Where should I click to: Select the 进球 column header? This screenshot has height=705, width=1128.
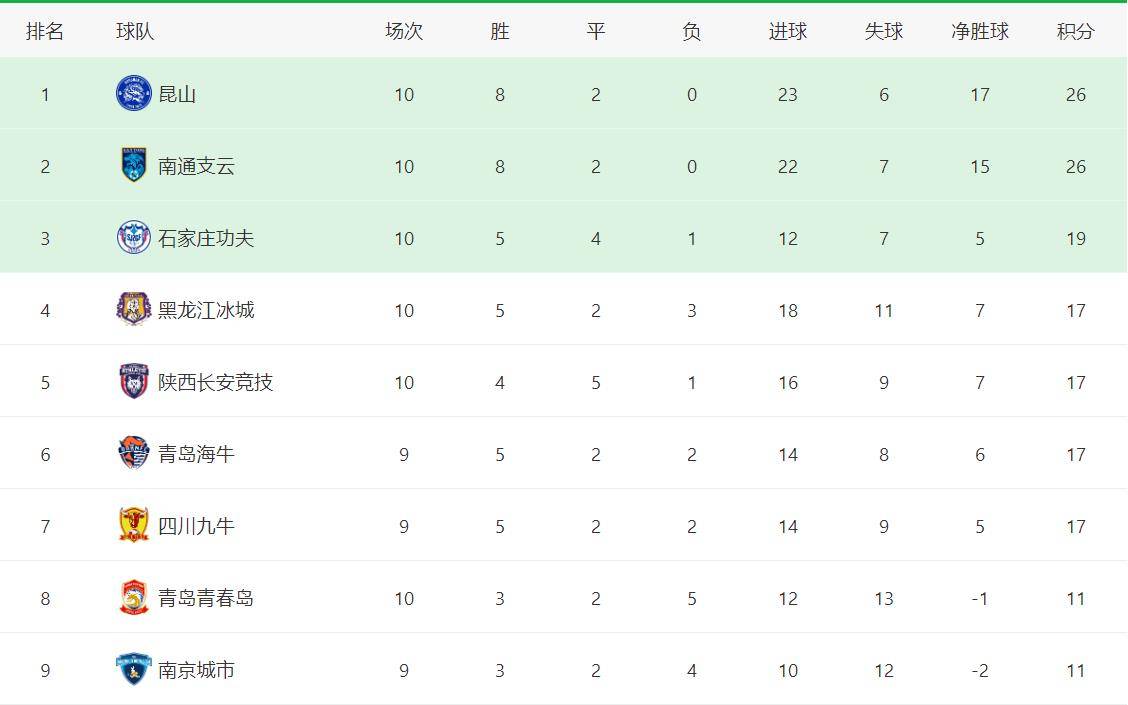pyautogui.click(x=788, y=31)
